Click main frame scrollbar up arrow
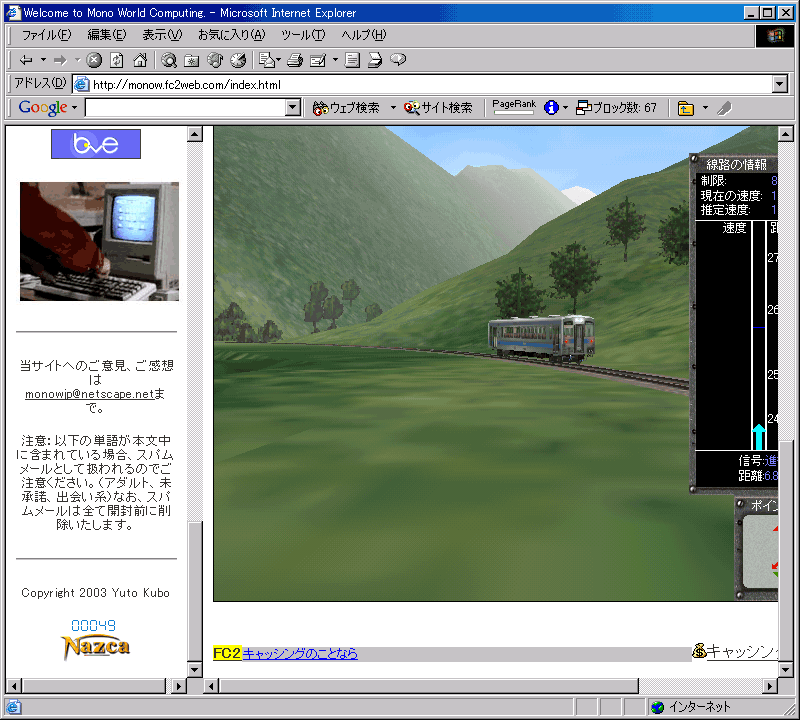The width and height of the screenshot is (800, 720). (786, 134)
